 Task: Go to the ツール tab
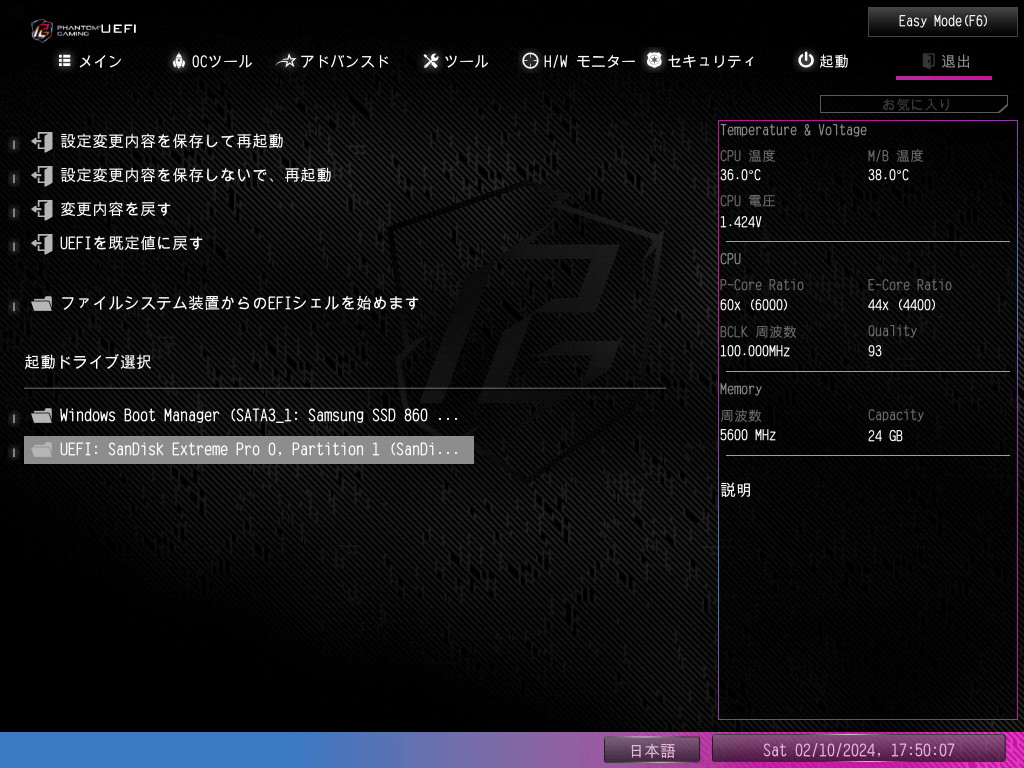pos(455,61)
